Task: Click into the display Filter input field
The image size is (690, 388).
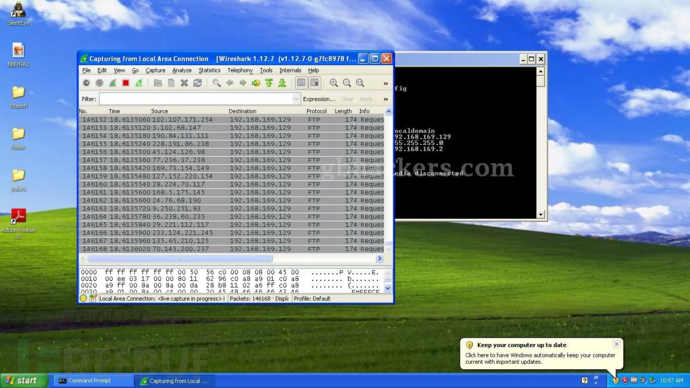Action: (196, 99)
